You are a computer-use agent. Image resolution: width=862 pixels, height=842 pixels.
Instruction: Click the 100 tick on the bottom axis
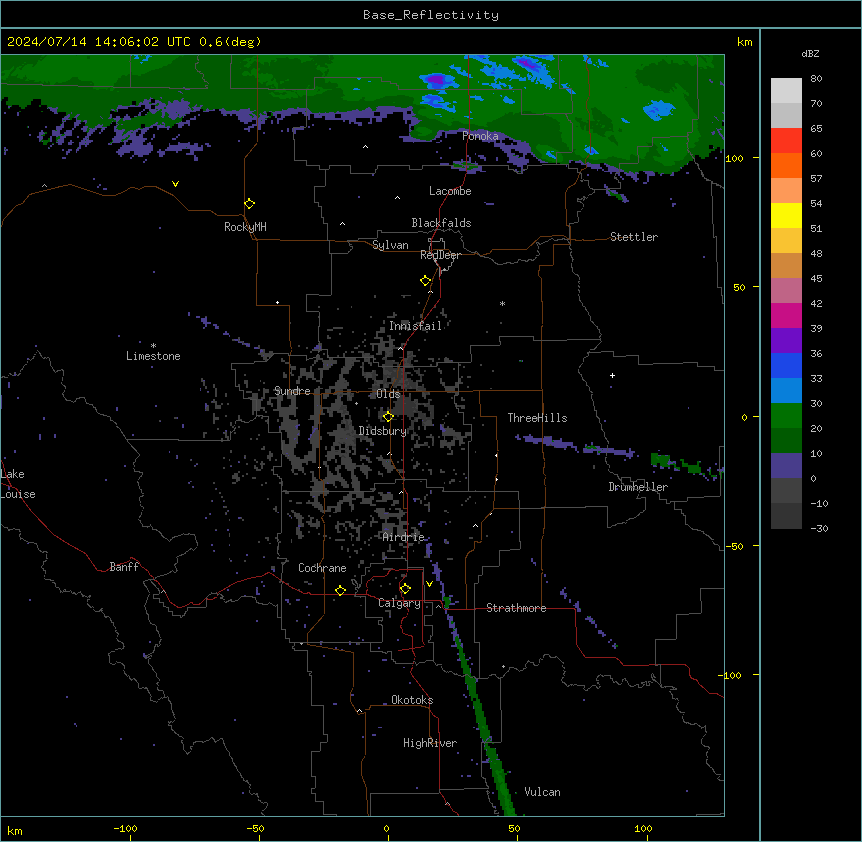tap(643, 828)
